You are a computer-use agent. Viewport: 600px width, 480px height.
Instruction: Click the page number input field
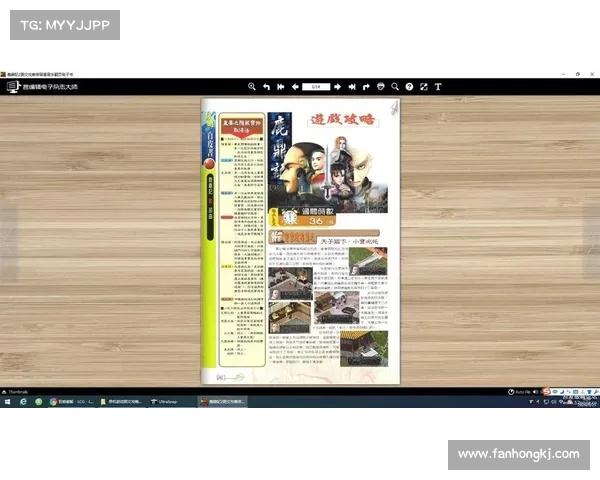pos(316,87)
